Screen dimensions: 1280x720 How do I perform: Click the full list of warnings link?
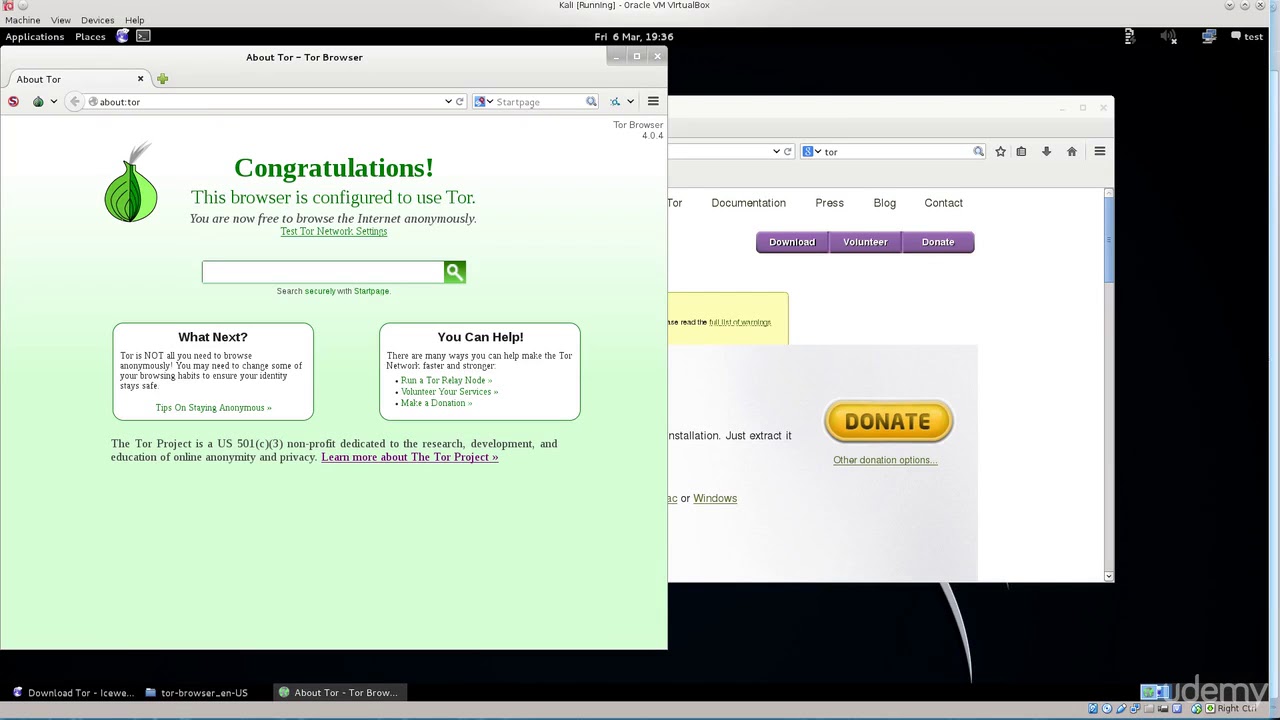(x=740, y=322)
